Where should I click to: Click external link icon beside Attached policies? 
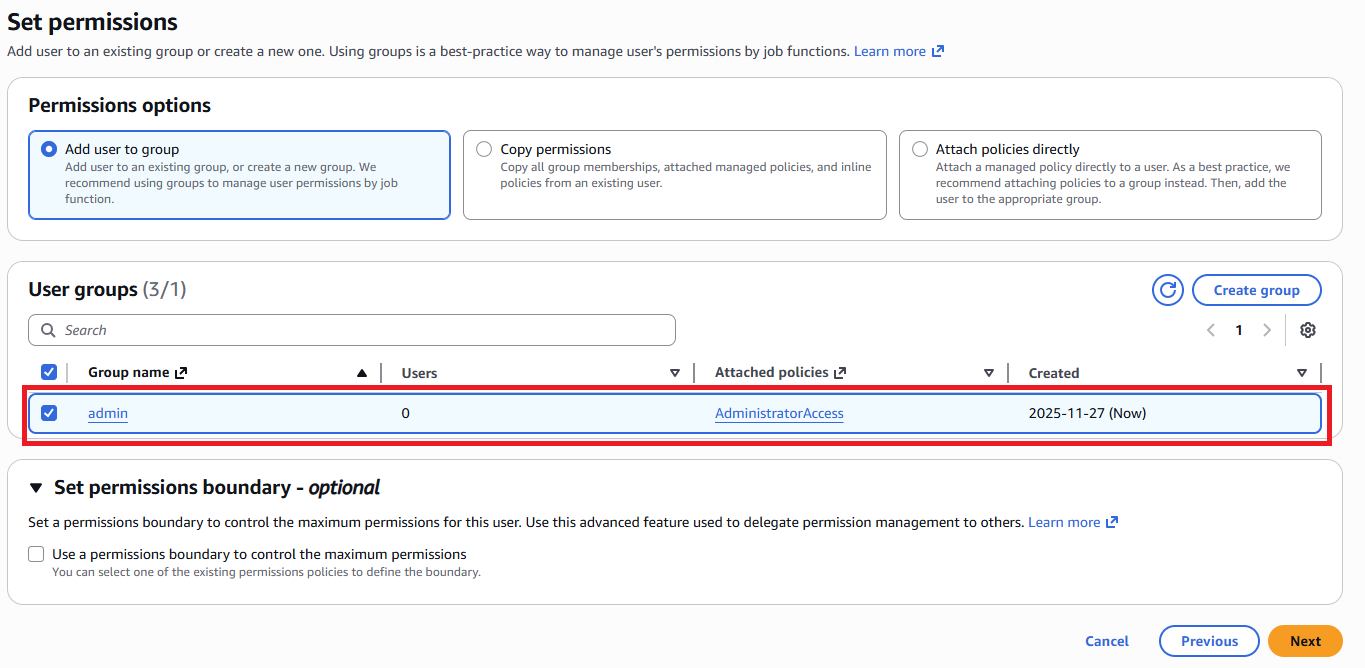tap(840, 373)
